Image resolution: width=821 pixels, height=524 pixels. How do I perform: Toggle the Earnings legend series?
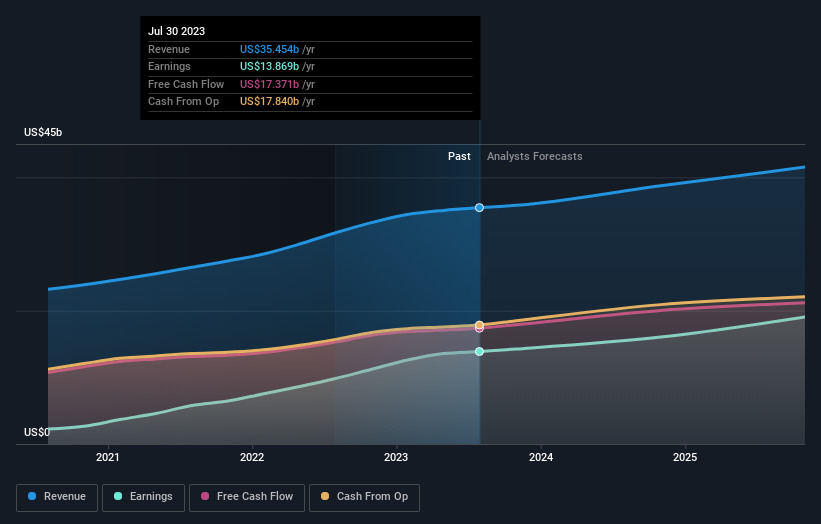point(143,497)
